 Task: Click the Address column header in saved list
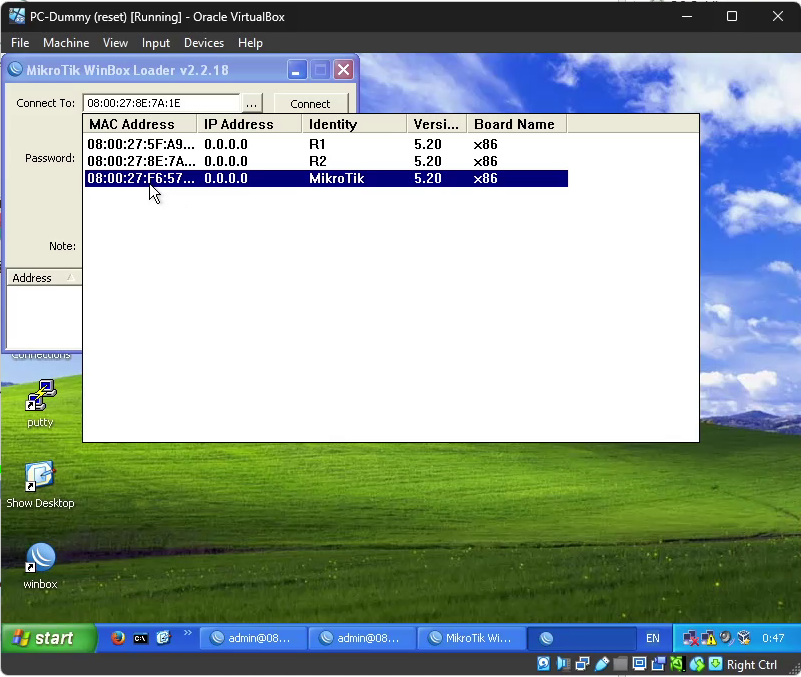point(44,277)
